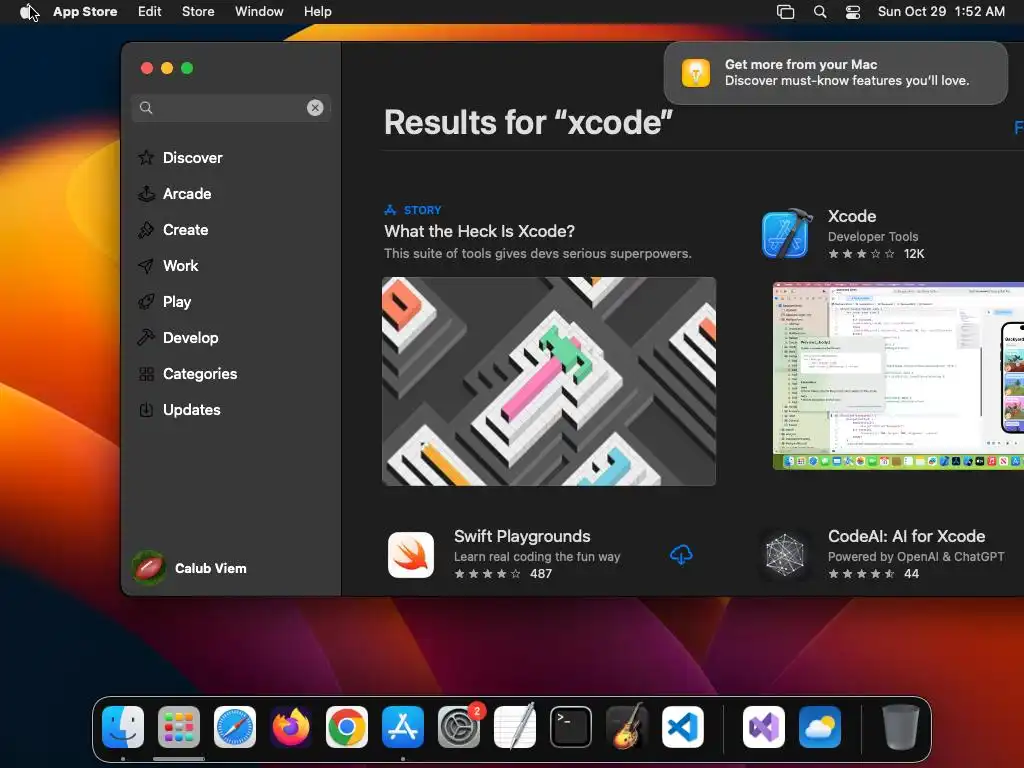
Task: Click App Store icon in the Dock
Action: (x=403, y=727)
